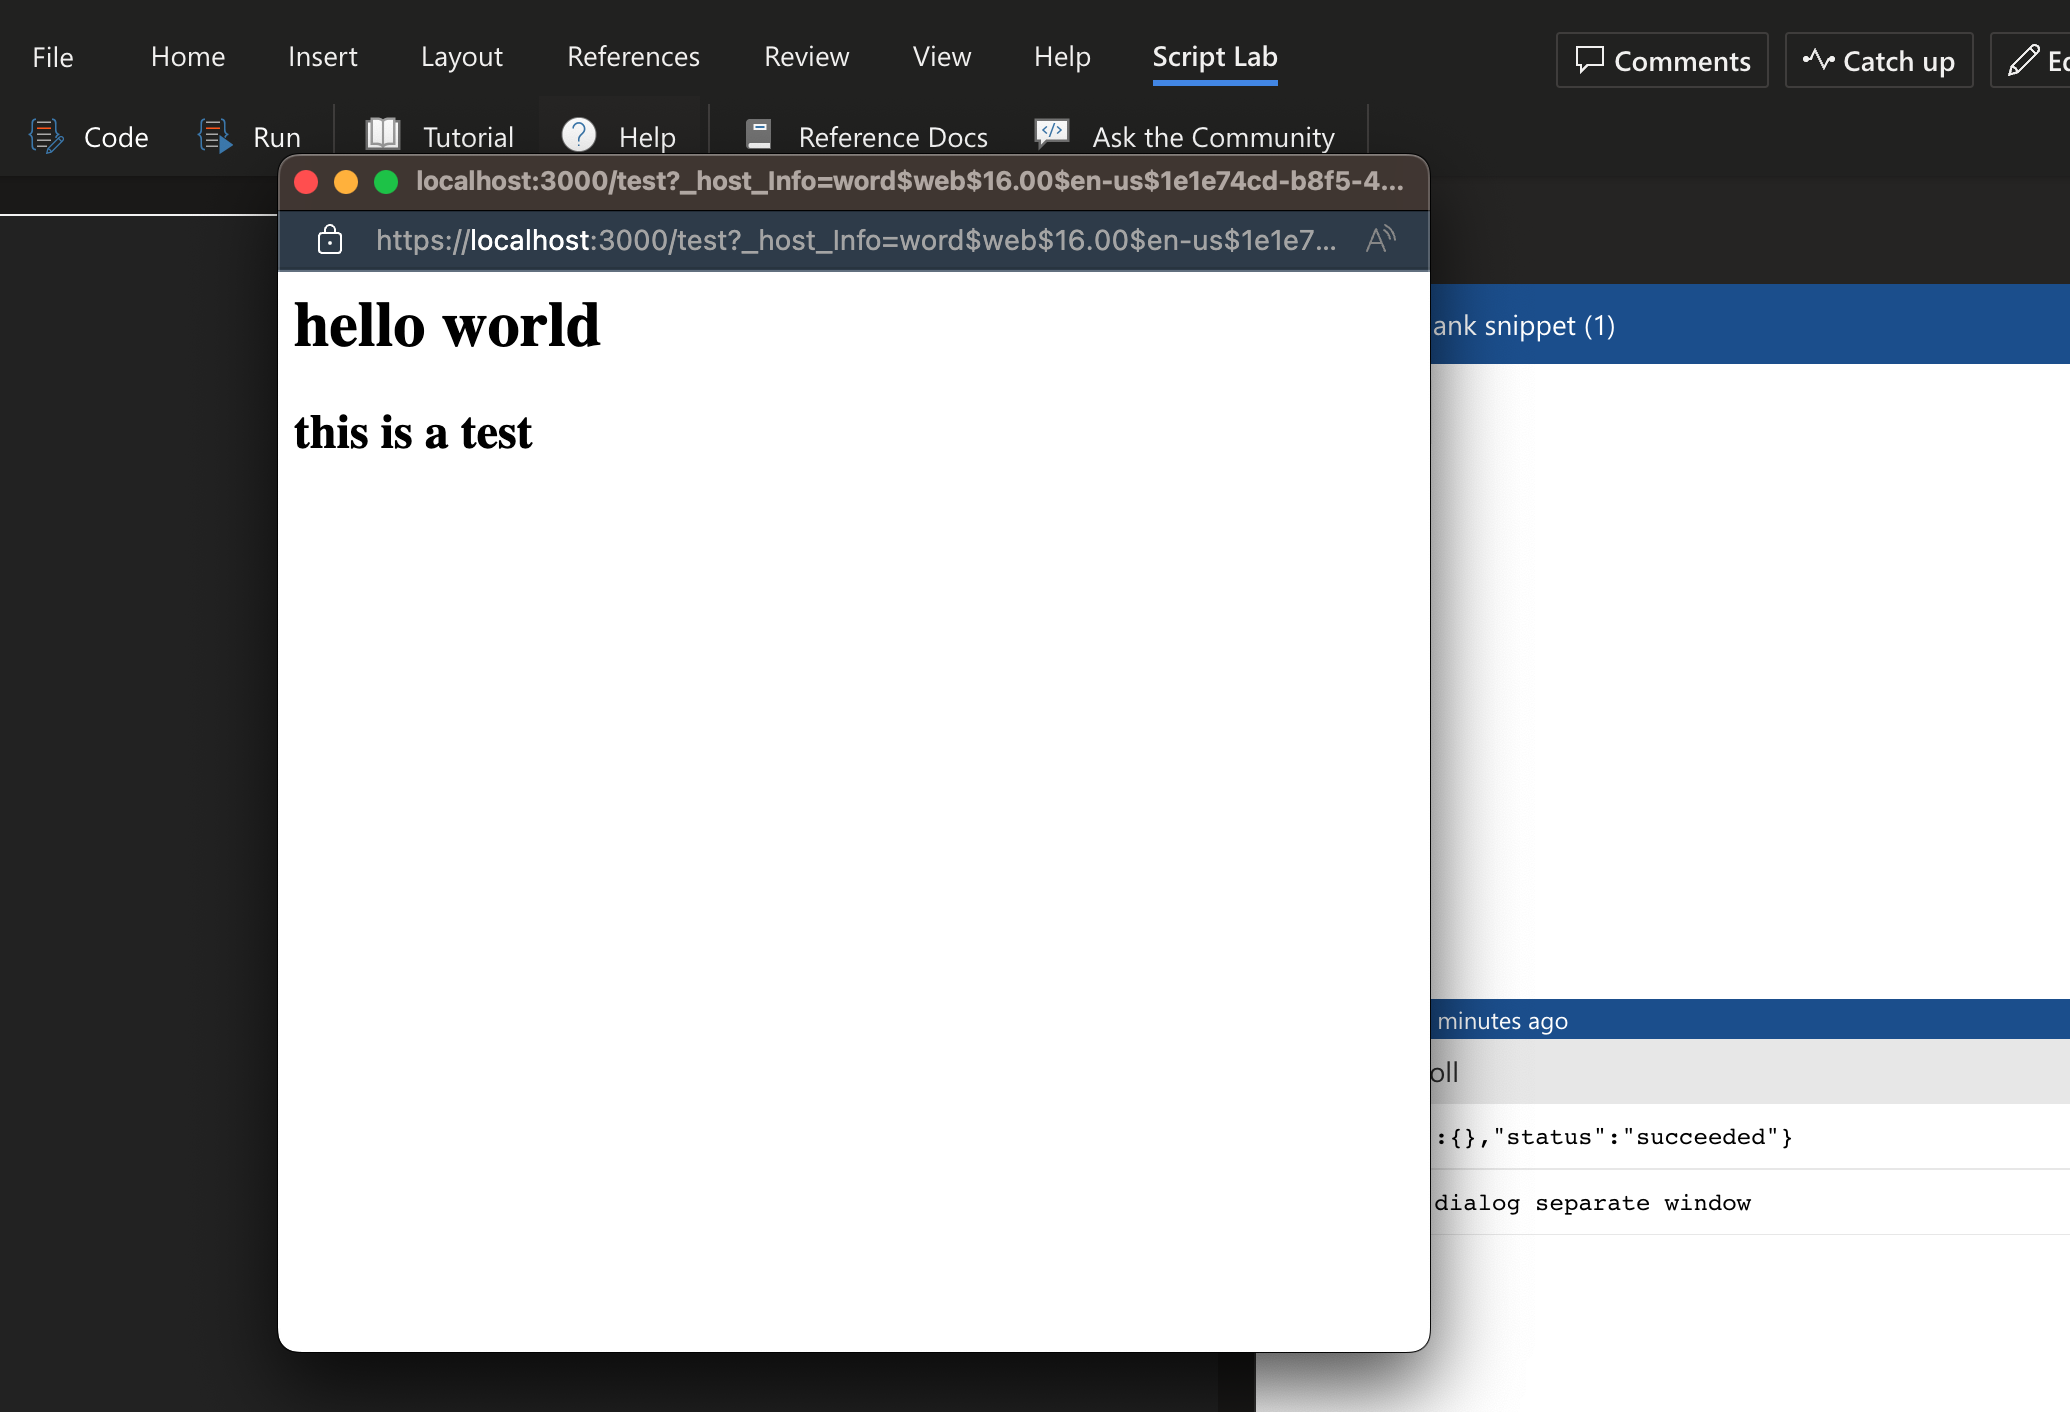Open the text size reader icon
The width and height of the screenshot is (2070, 1412).
(x=1381, y=240)
